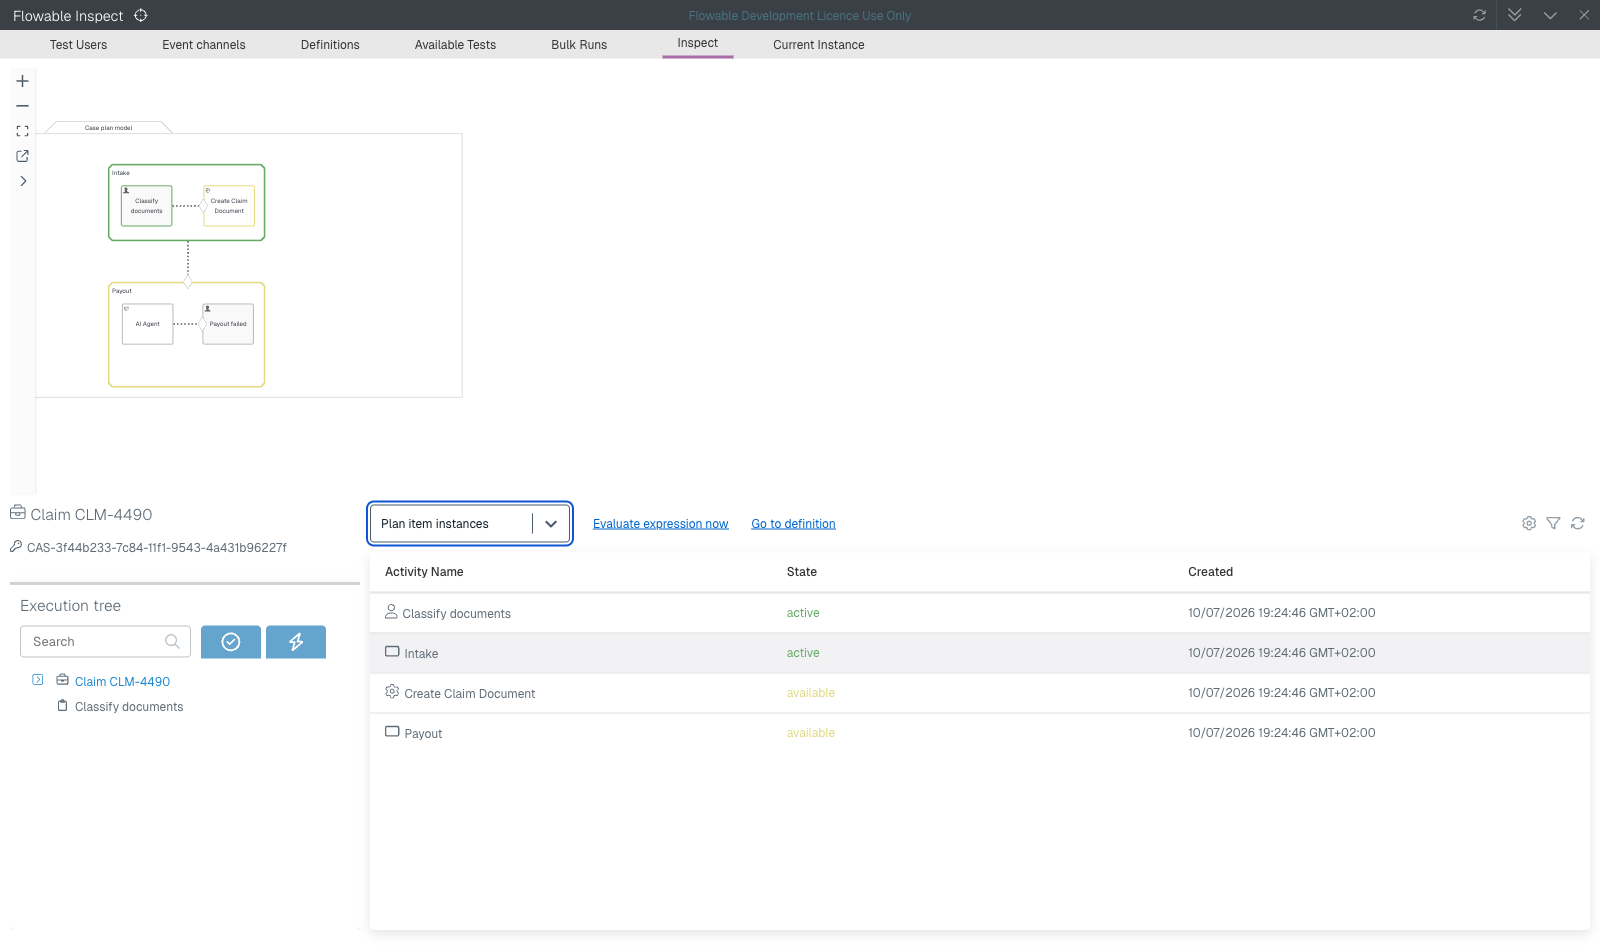Click the stage icon beside Payout row
Image resolution: width=1600 pixels, height=950 pixels.
(x=392, y=731)
